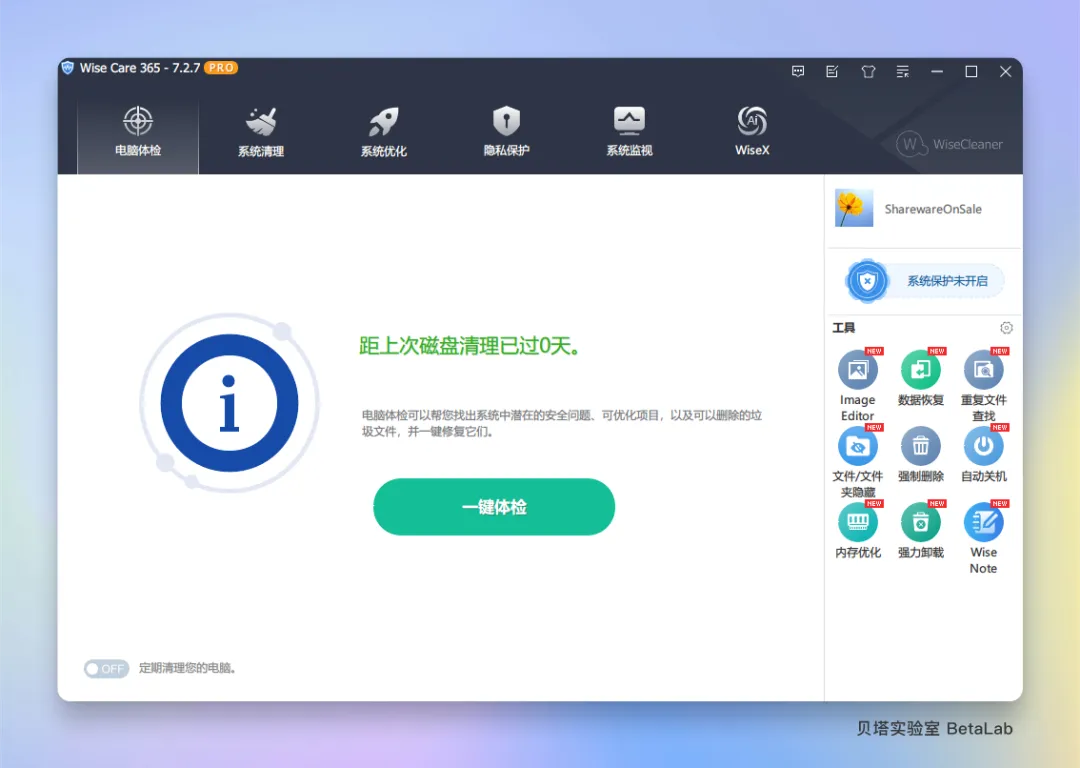Open the 文件/文件夹隐藏 tool

858,461
